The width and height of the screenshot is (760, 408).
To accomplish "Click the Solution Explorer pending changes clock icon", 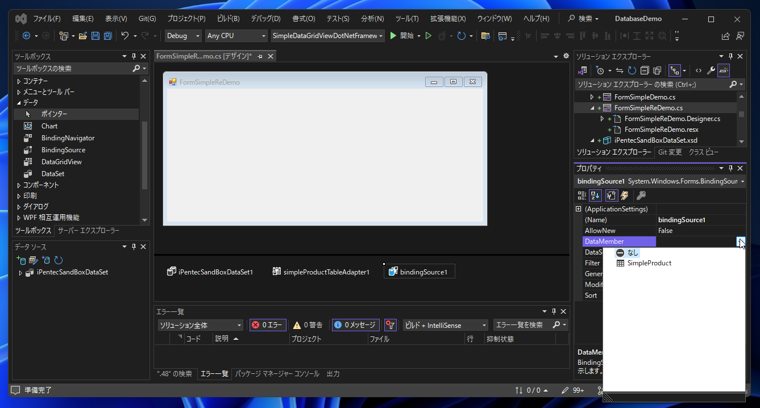I will pos(600,71).
